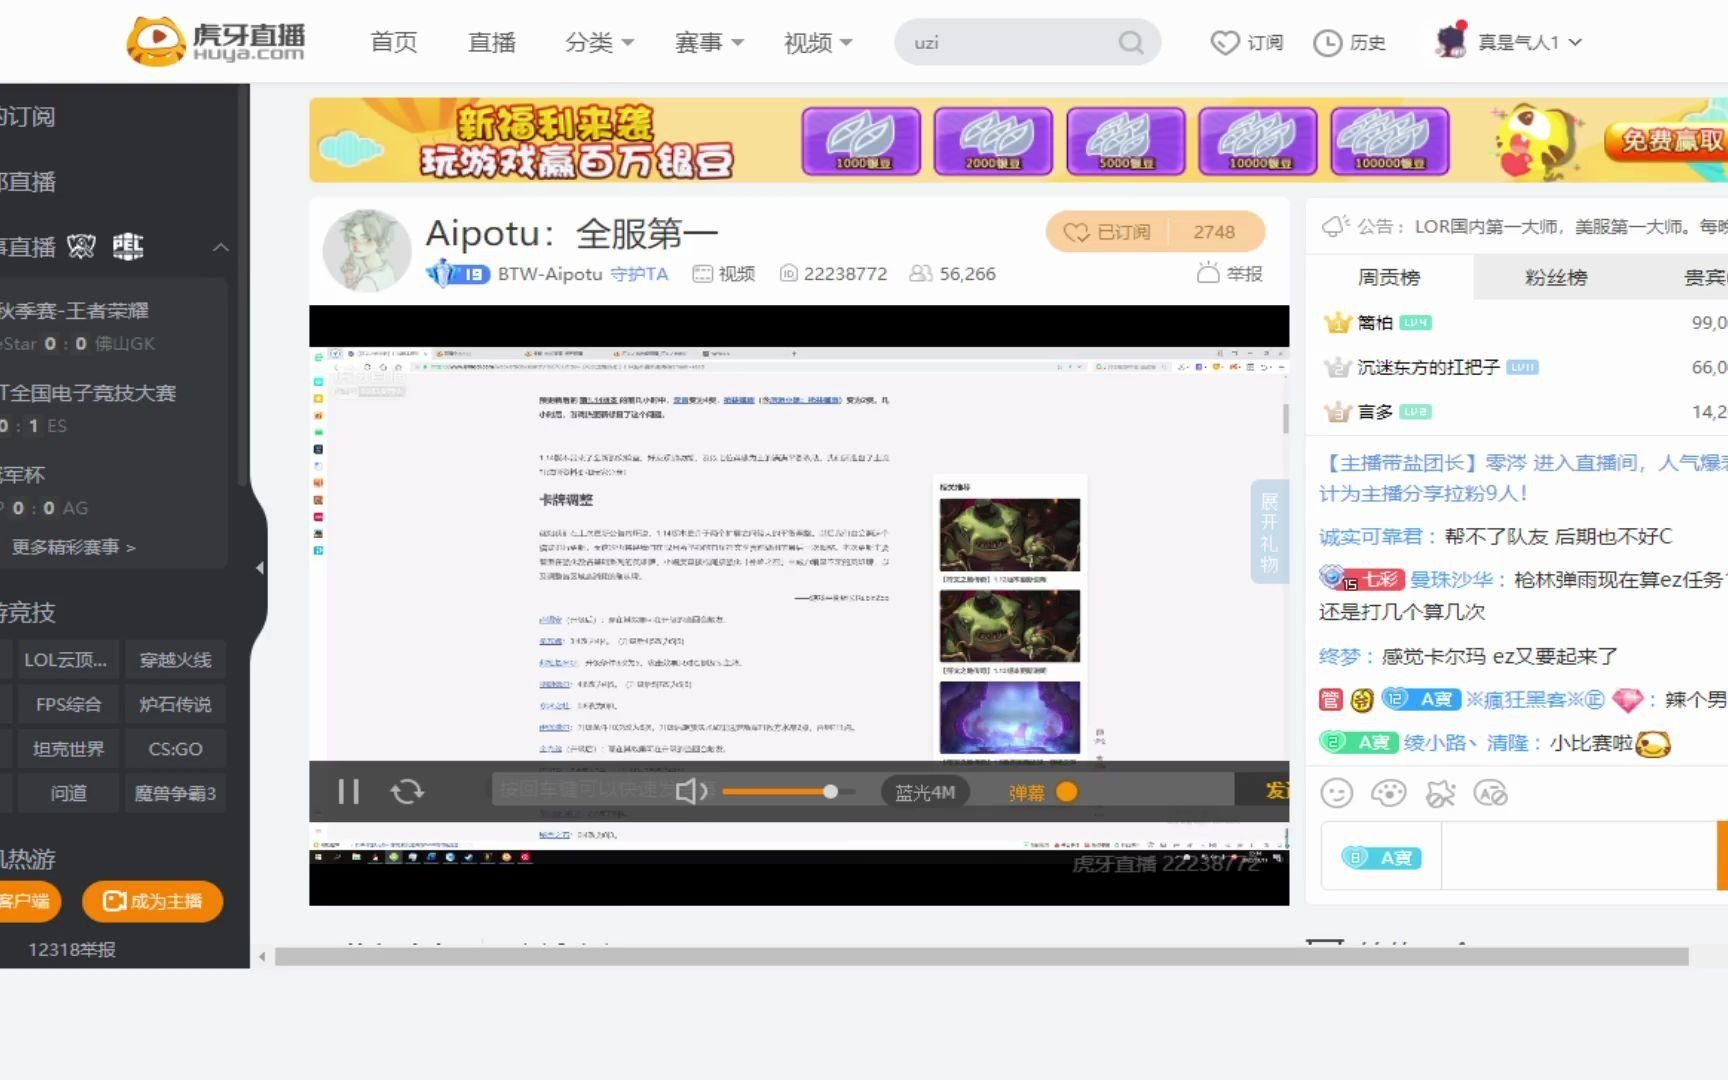Click the 5000银豆 reward tile
Image resolution: width=1728 pixels, height=1080 pixels.
tap(1126, 141)
